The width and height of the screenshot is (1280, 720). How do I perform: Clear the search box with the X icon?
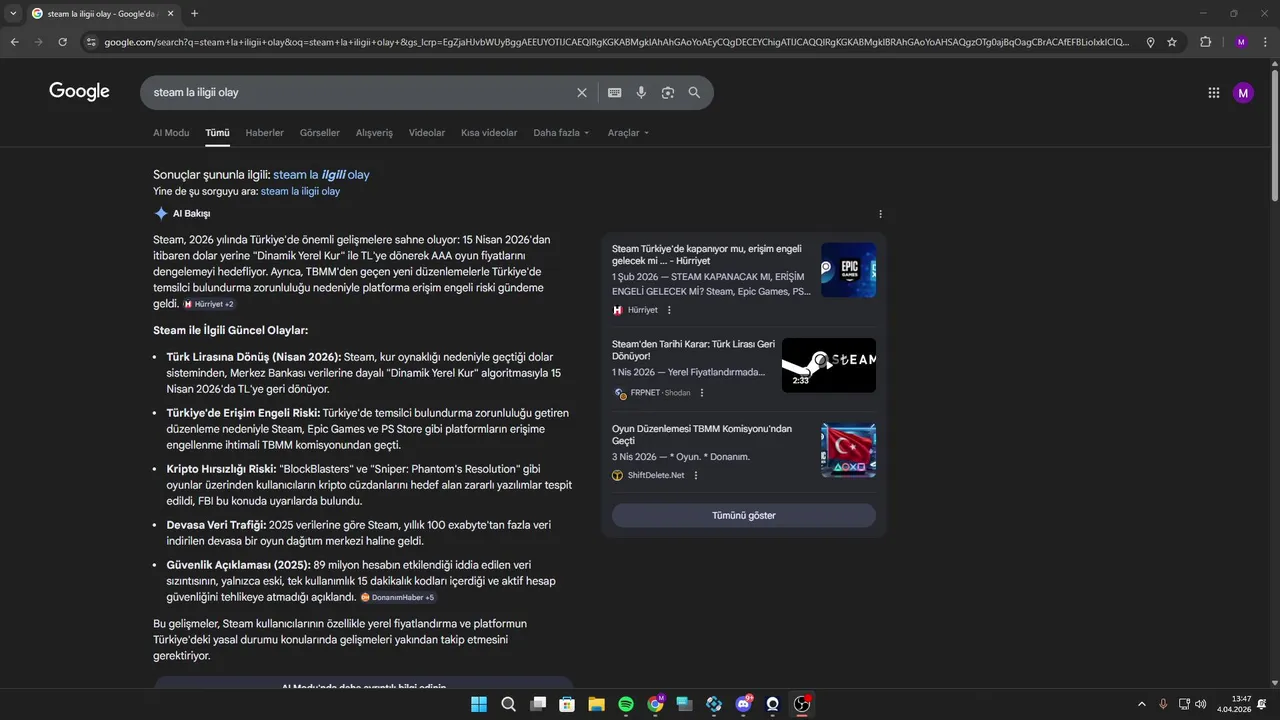pyautogui.click(x=582, y=92)
